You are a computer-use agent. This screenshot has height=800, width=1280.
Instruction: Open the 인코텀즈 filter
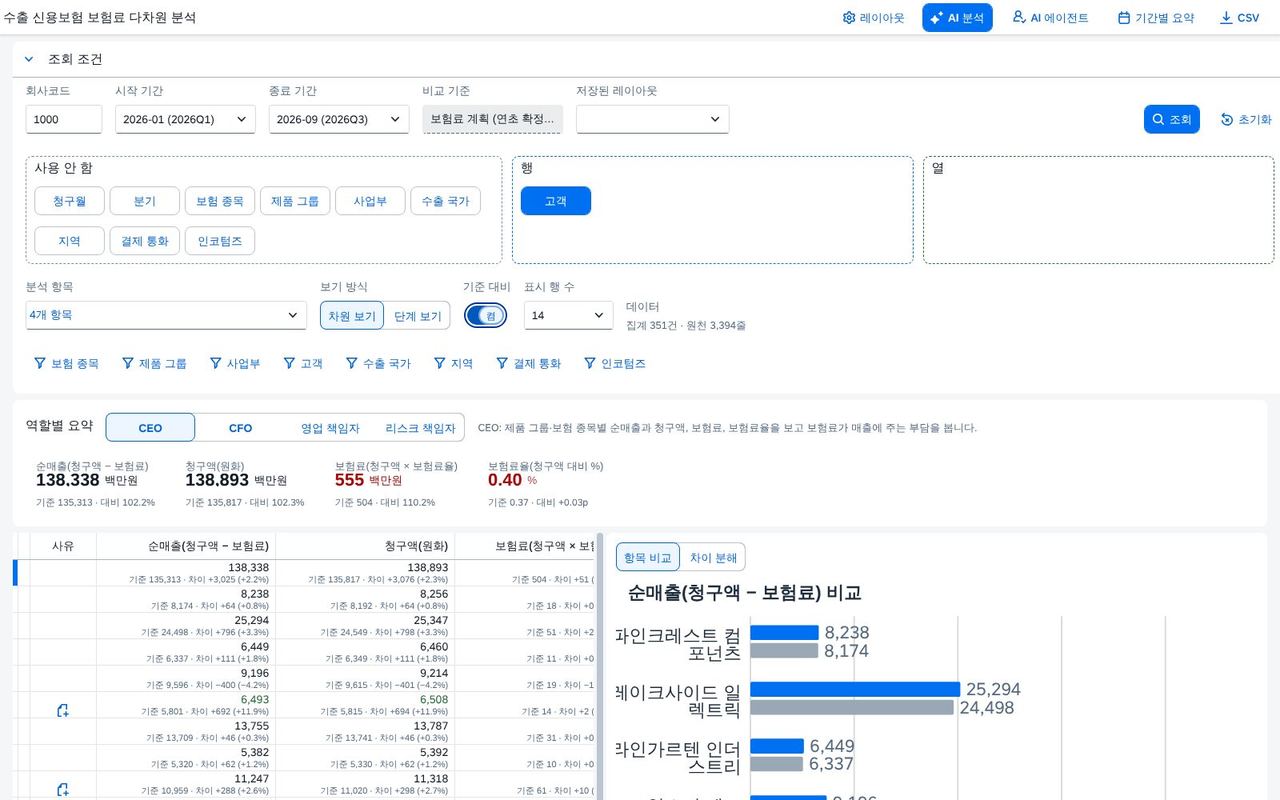click(615, 363)
